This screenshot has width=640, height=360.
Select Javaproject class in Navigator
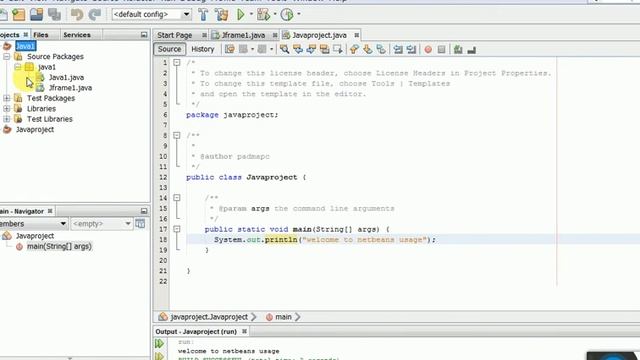tap(35, 236)
